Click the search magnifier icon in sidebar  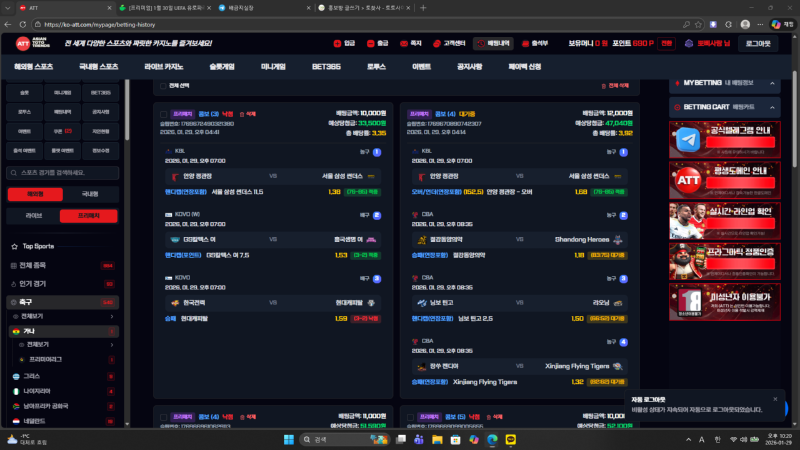click(x=13, y=173)
